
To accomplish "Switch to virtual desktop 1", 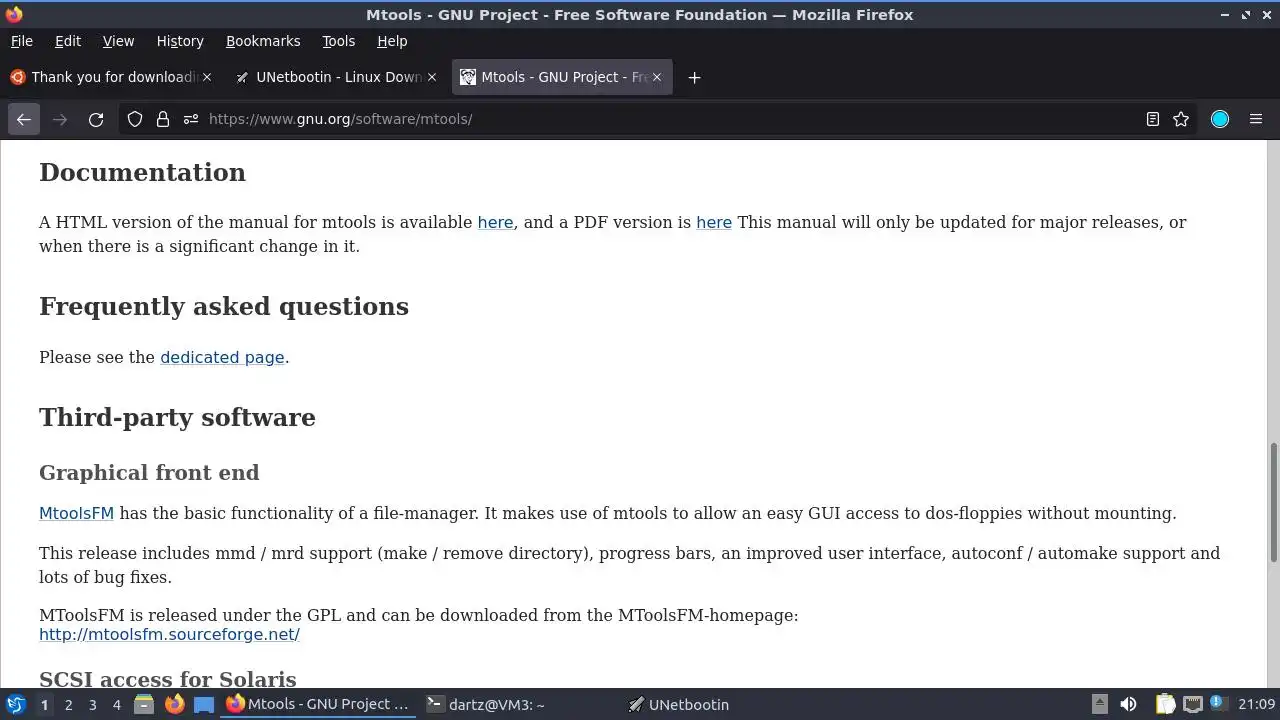I will pyautogui.click(x=44, y=704).
